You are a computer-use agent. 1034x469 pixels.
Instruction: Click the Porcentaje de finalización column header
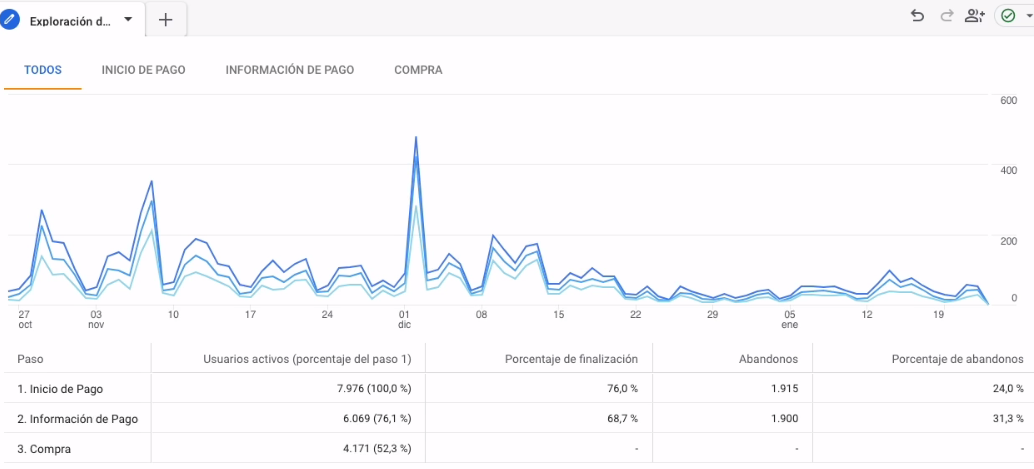click(x=571, y=360)
